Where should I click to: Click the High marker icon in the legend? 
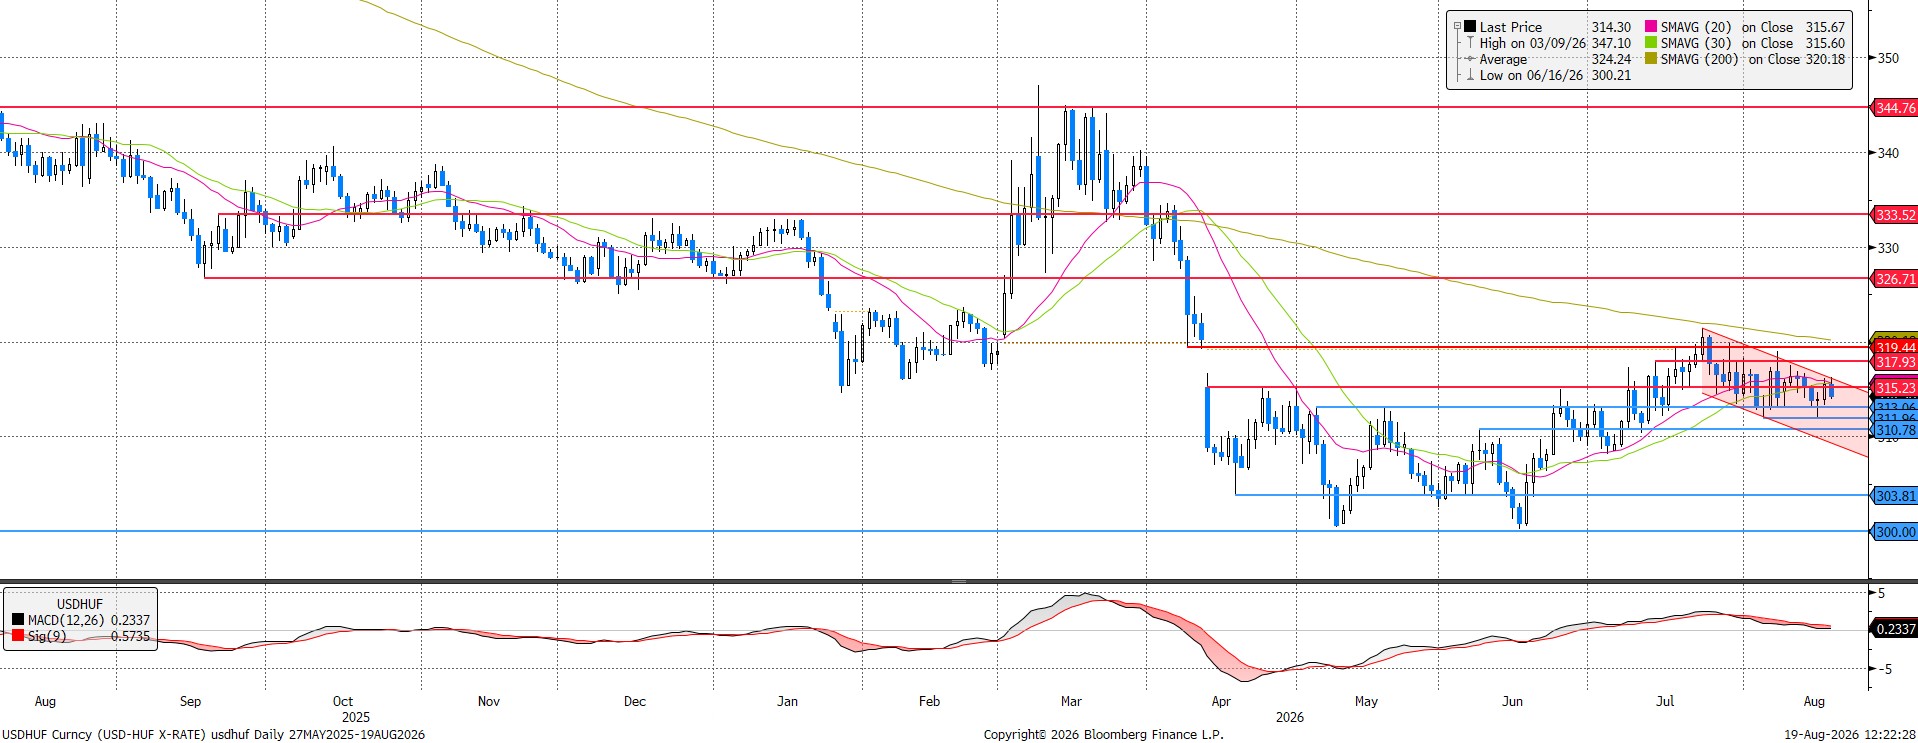1470,43
